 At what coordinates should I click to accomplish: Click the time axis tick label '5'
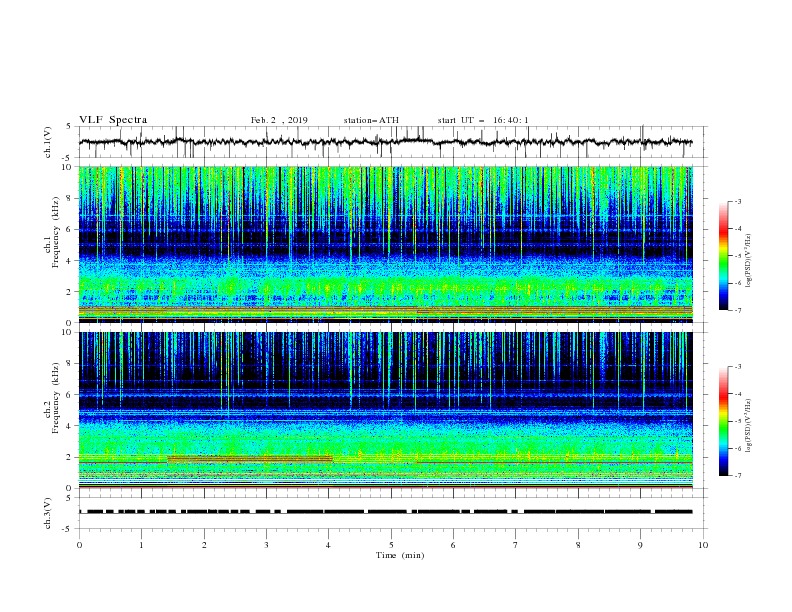[x=391, y=545]
